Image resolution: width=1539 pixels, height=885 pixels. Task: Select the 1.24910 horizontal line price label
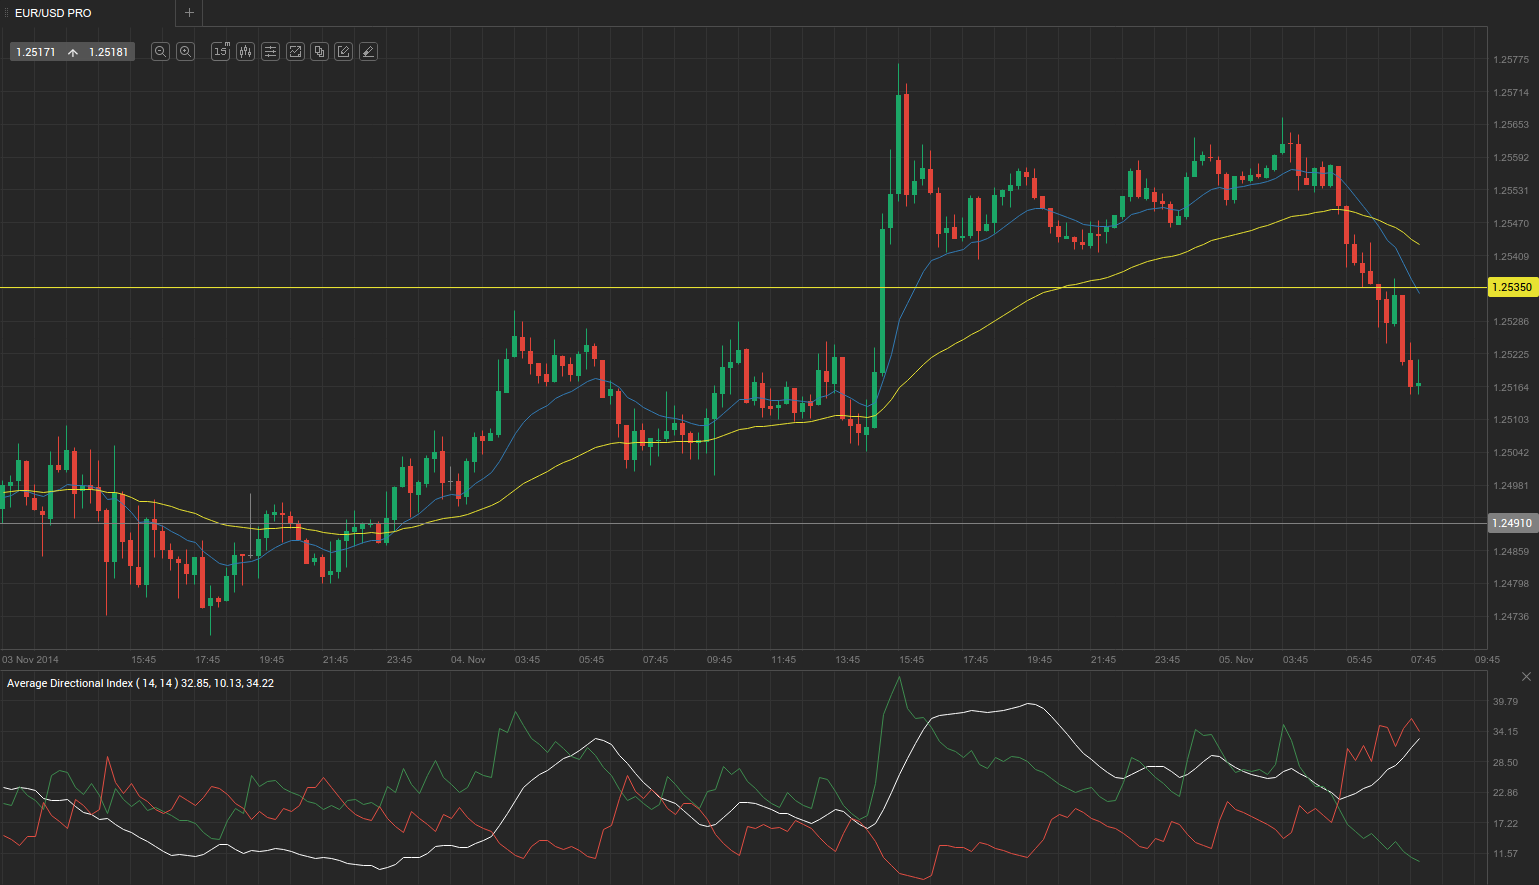1511,523
